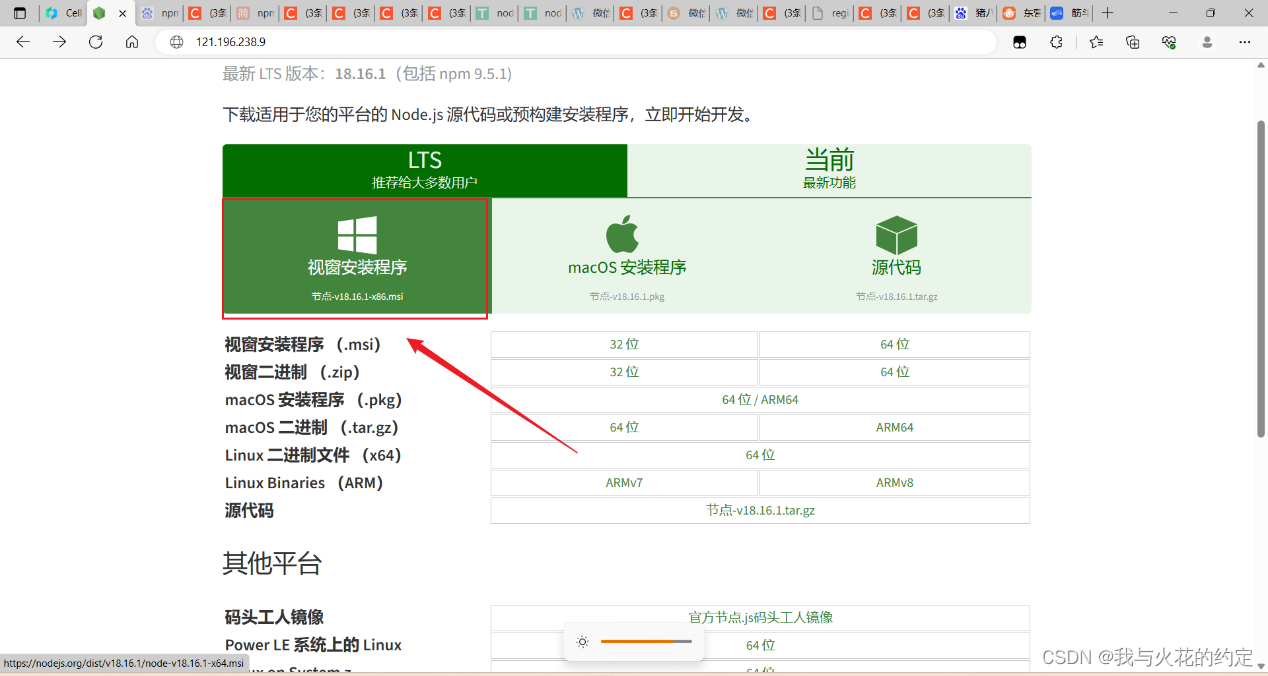Go to the browser home page

pos(132,42)
